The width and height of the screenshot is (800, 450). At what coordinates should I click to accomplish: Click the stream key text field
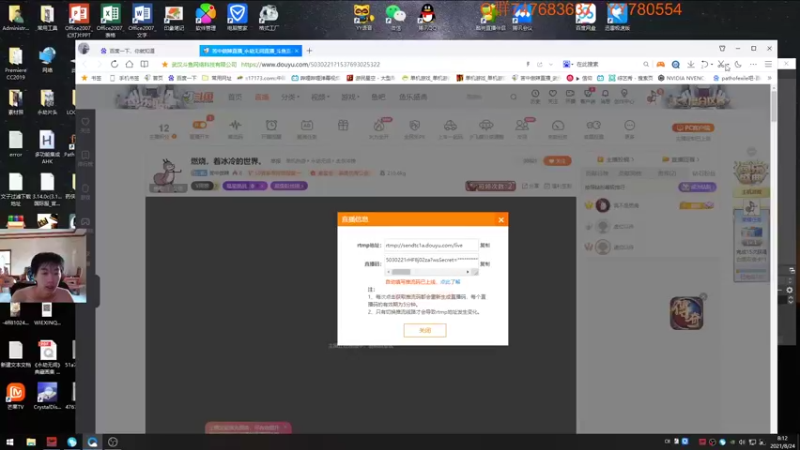pos(431,260)
